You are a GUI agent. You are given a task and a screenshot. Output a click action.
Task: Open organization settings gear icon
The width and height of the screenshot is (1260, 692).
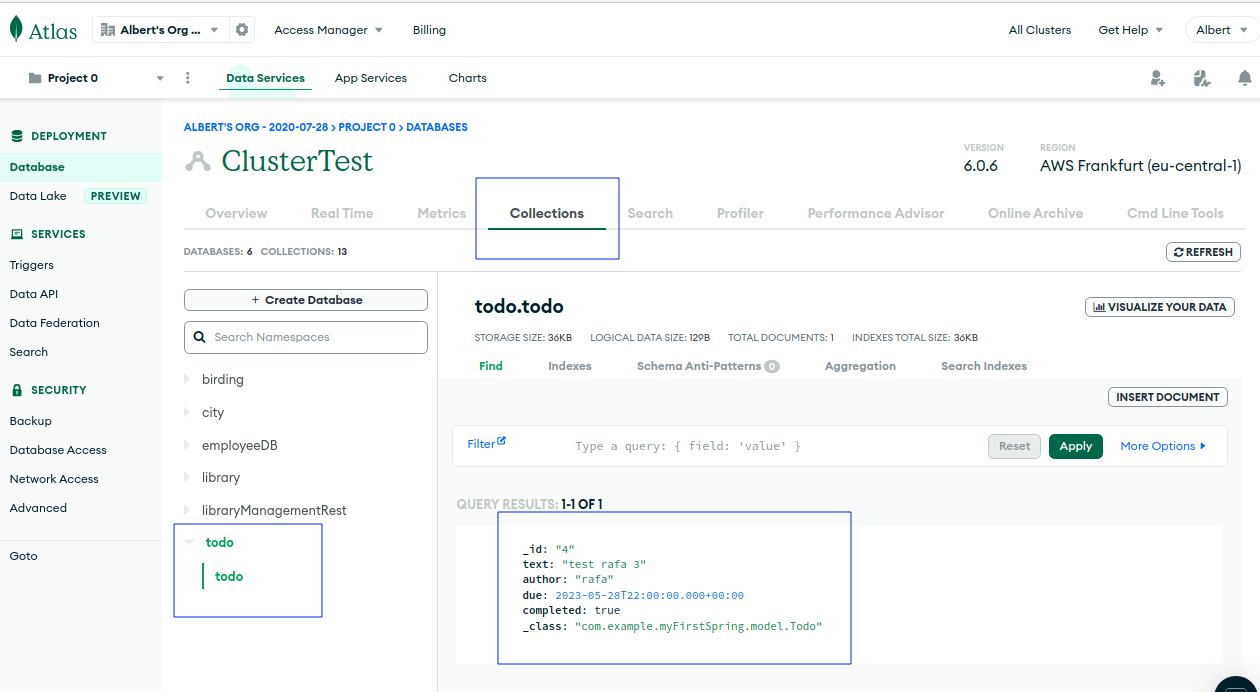[x=242, y=30]
